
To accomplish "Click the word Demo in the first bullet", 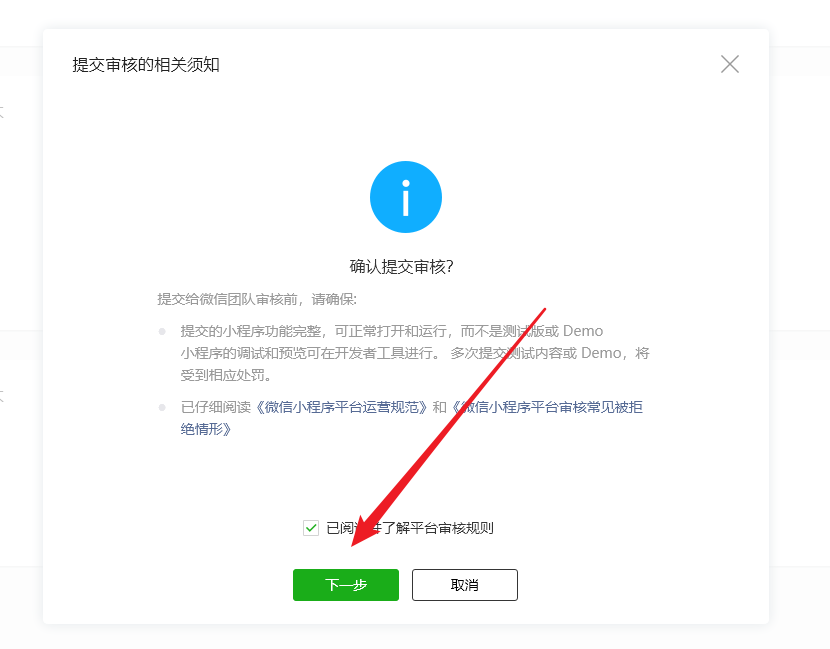I will pyautogui.click(x=583, y=331).
